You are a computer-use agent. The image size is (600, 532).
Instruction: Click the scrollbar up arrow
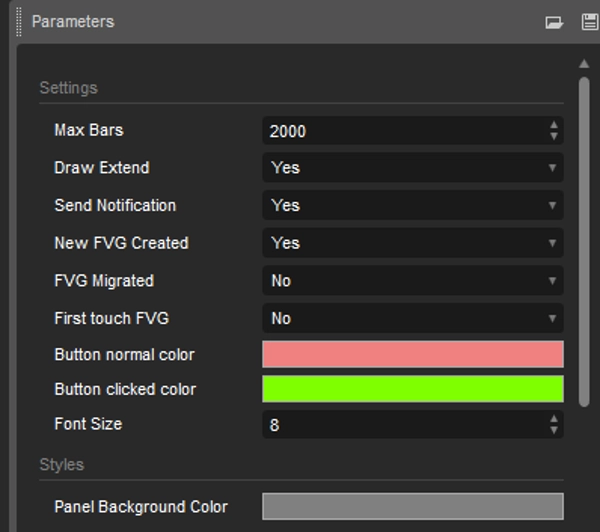point(584,64)
